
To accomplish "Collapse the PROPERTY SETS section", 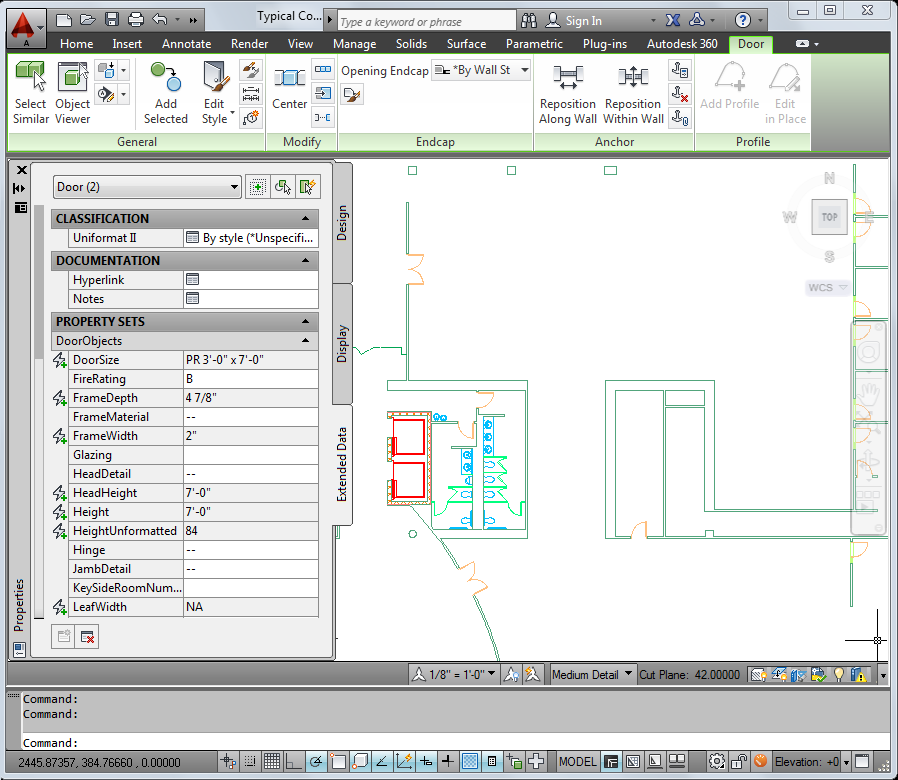I will coord(305,321).
